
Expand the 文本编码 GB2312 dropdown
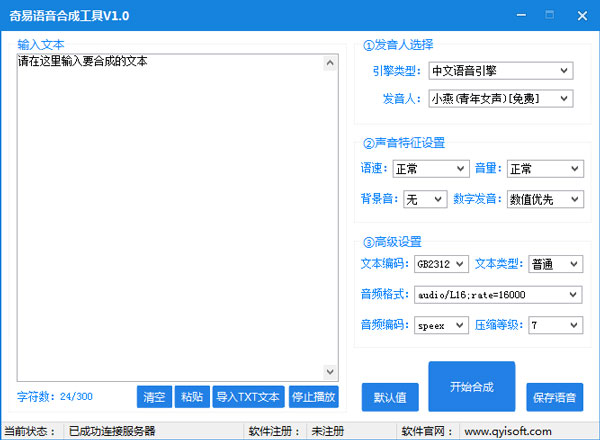(x=441, y=264)
